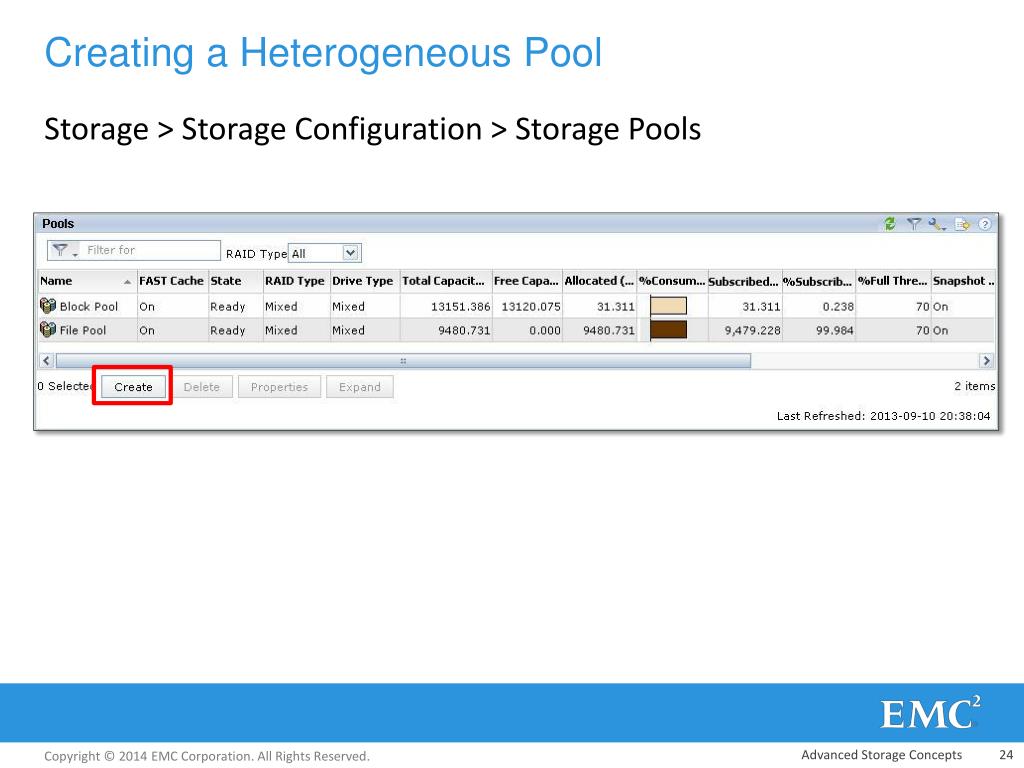Open the help question mark icon
Screen dimensions: 1024x768
(985, 224)
